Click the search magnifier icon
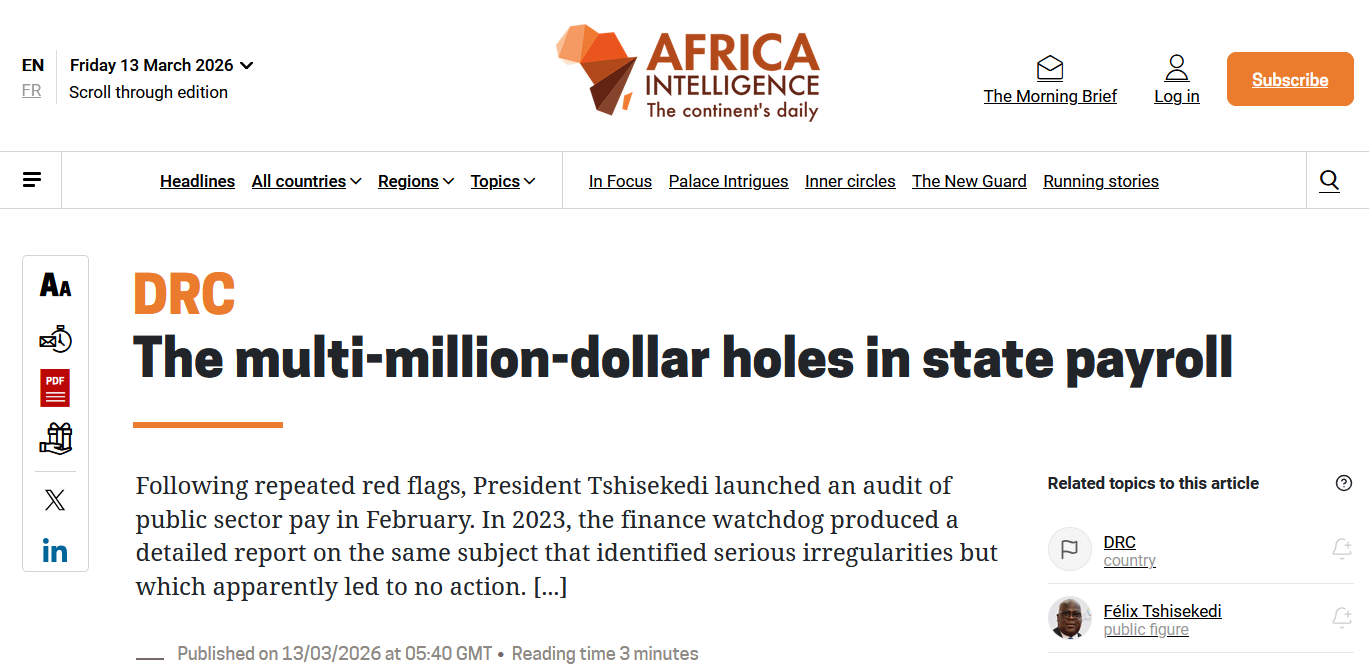This screenshot has height=669, width=1369. (x=1329, y=180)
